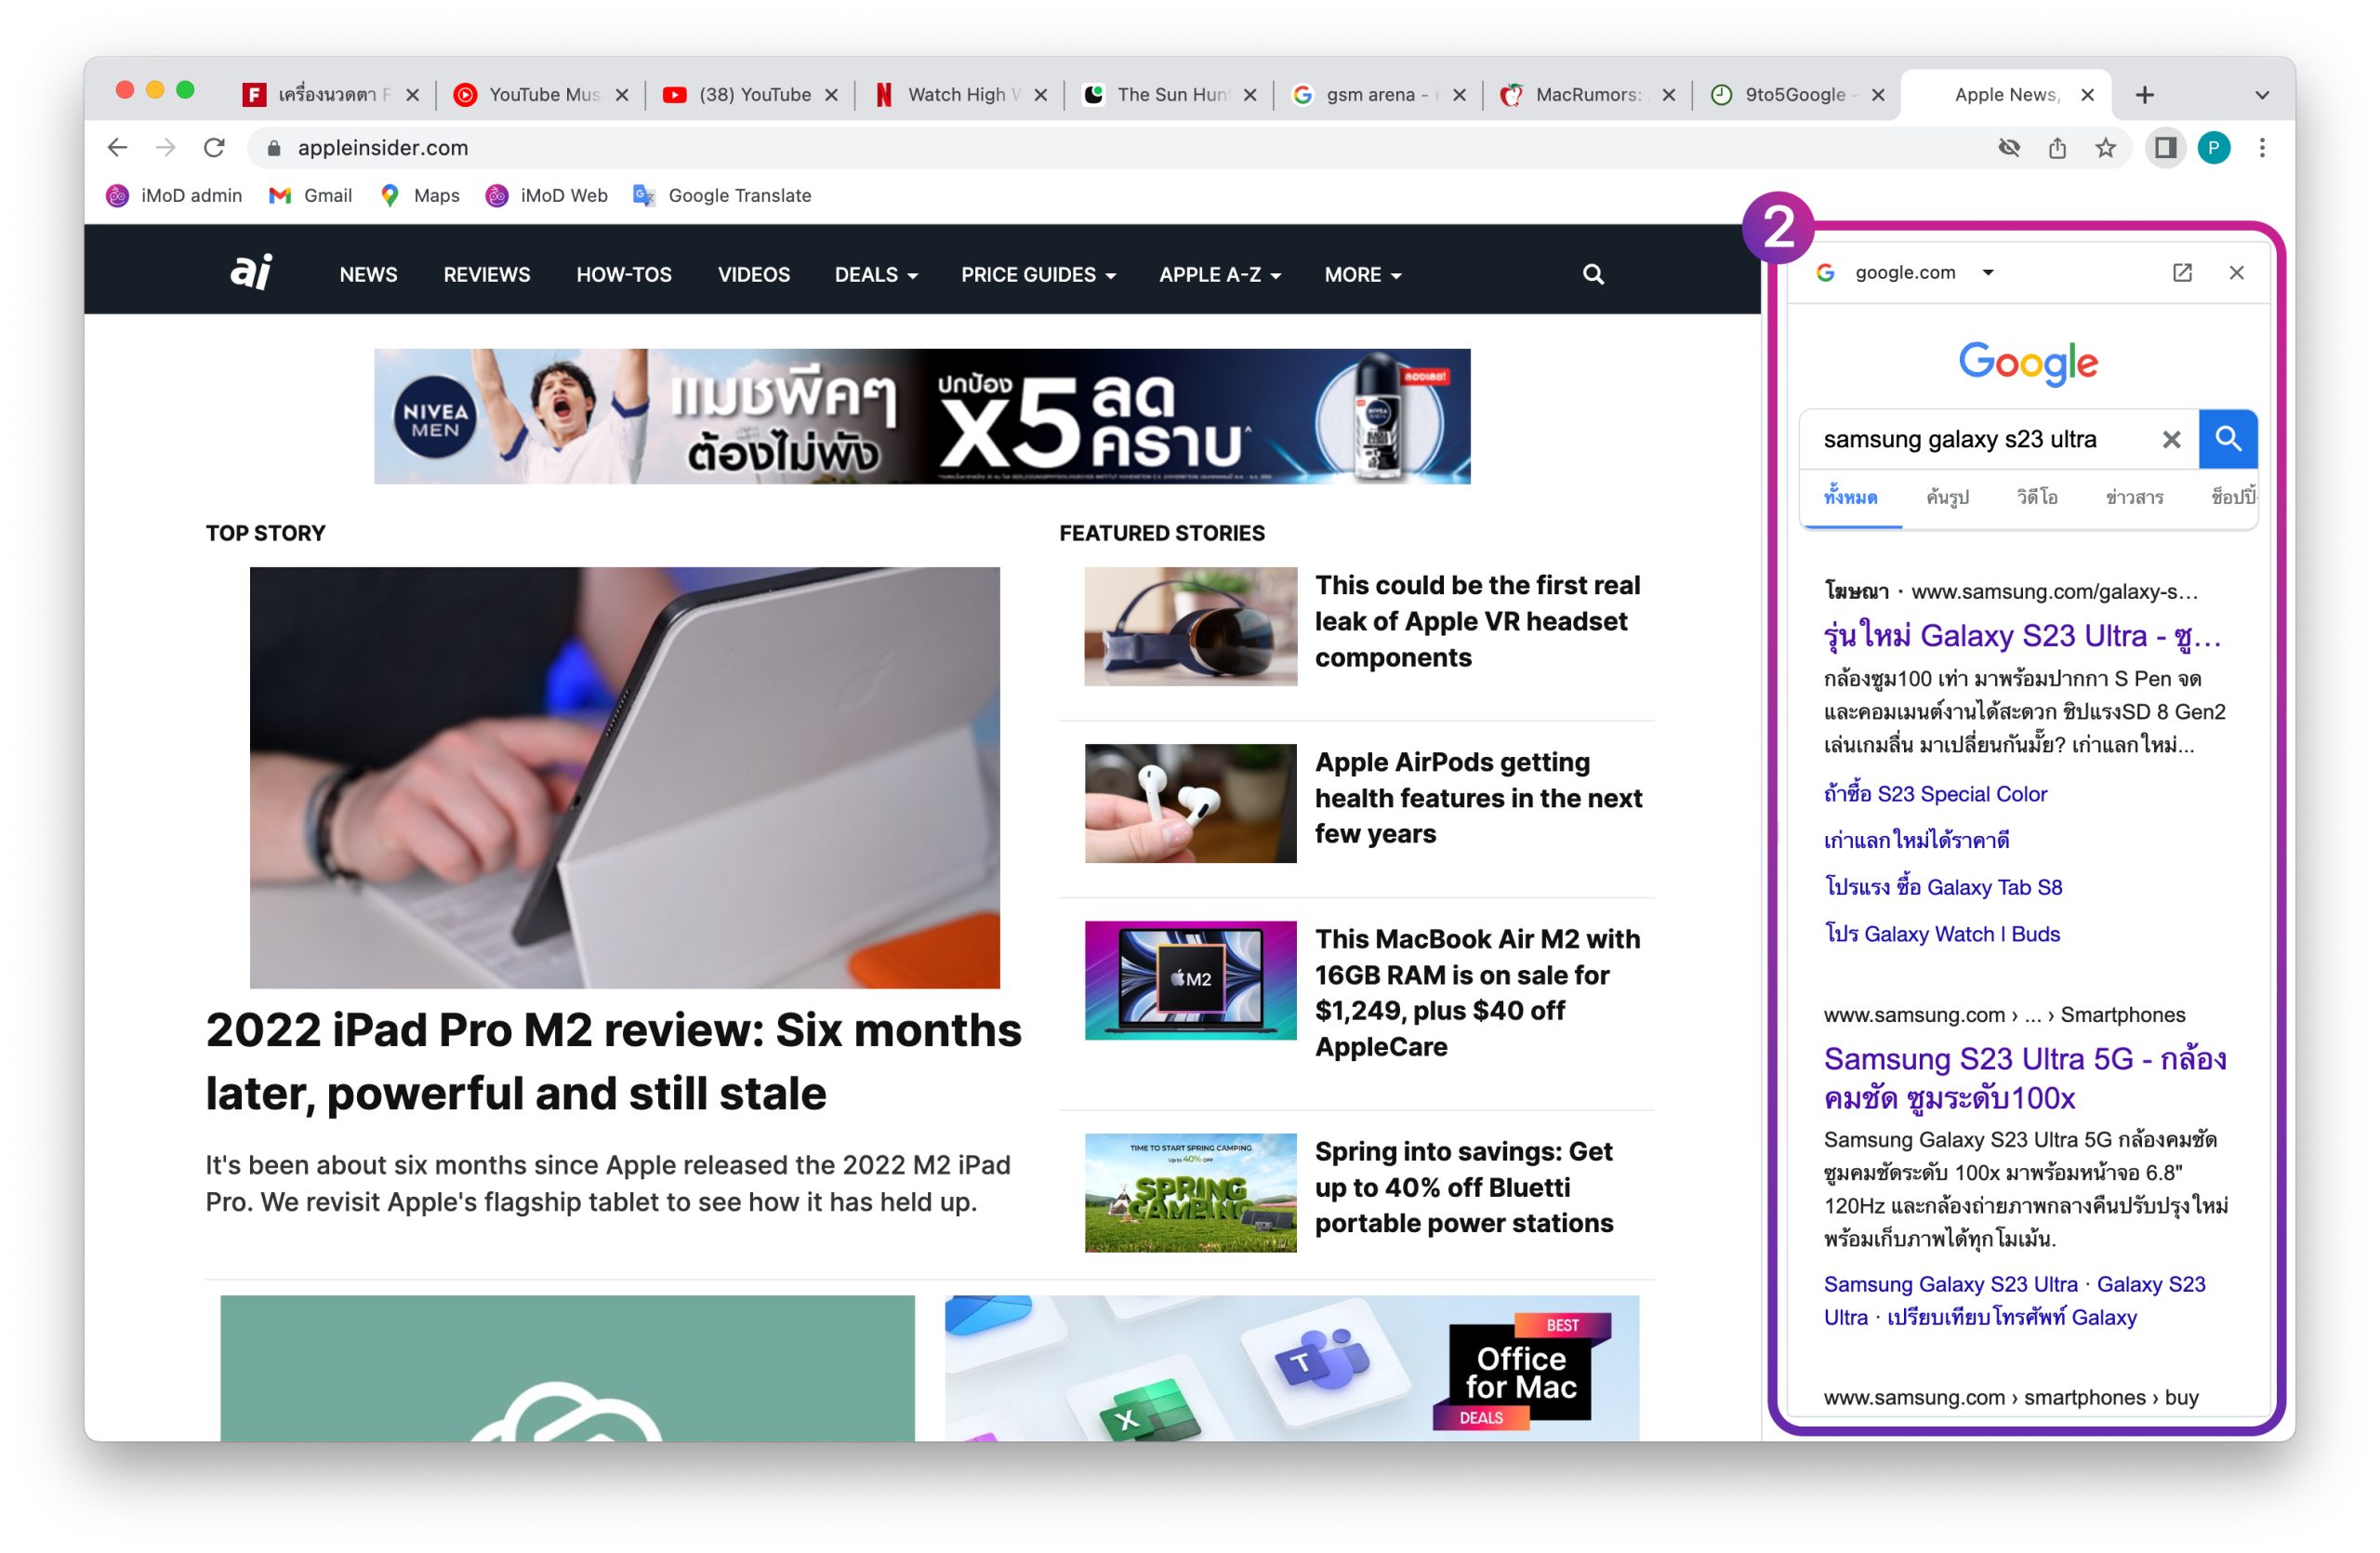Open AppleInsider site search magnifier
This screenshot has height=1553, width=2380.
click(1593, 274)
